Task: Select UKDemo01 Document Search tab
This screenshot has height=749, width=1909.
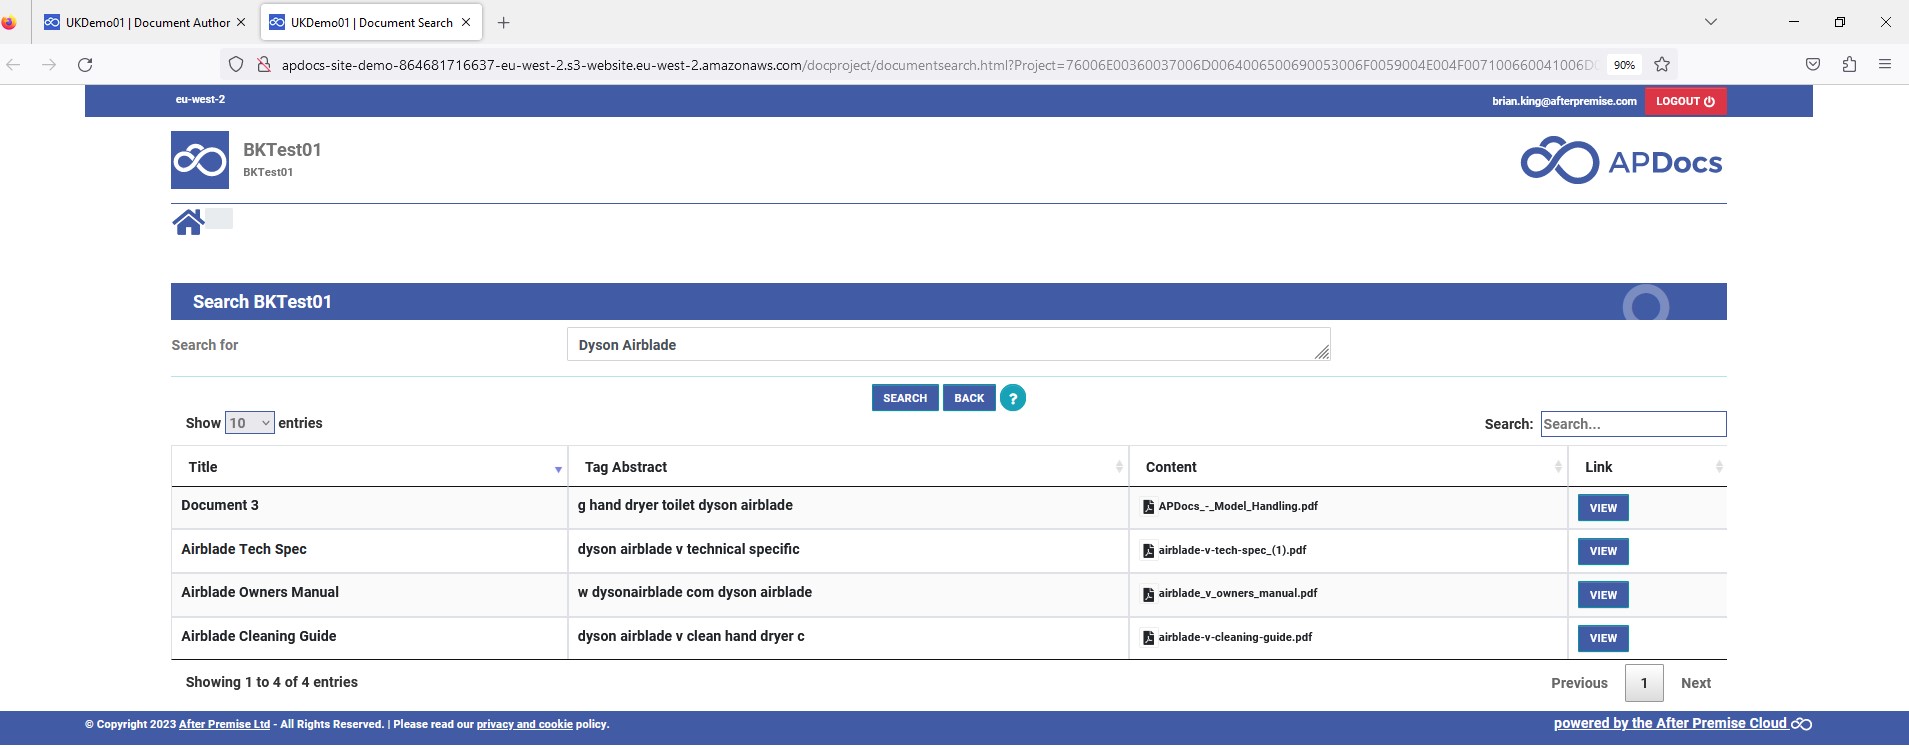Action: click(371, 22)
